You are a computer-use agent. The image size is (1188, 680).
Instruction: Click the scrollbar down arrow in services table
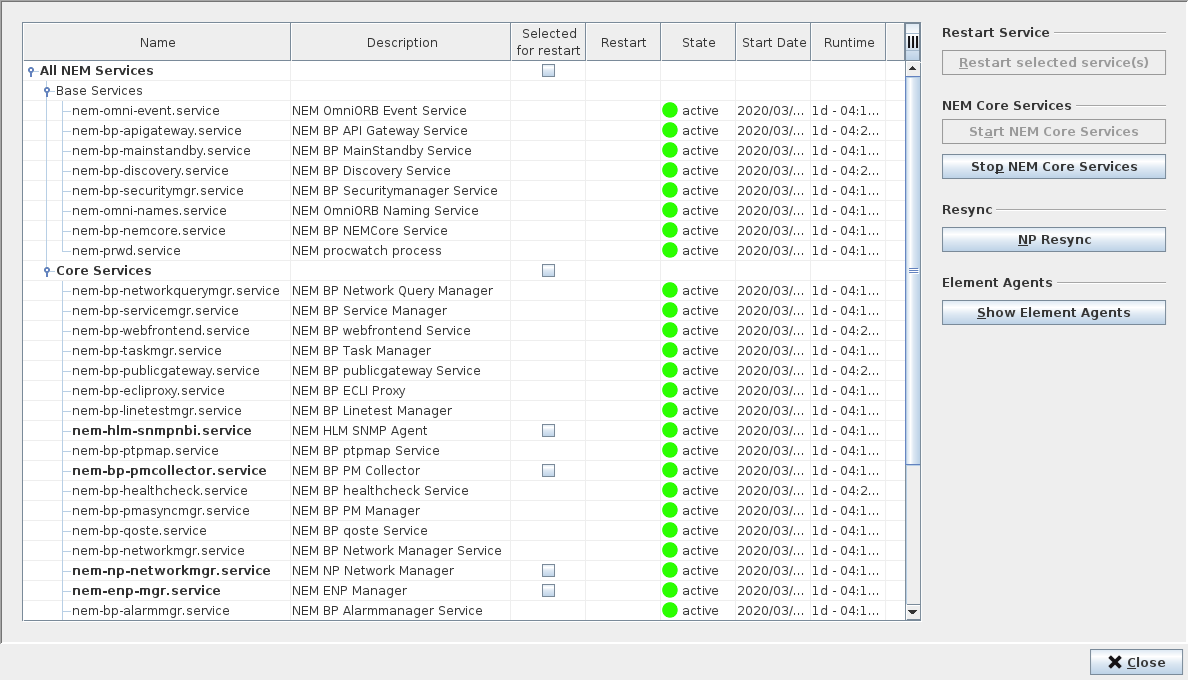click(912, 611)
